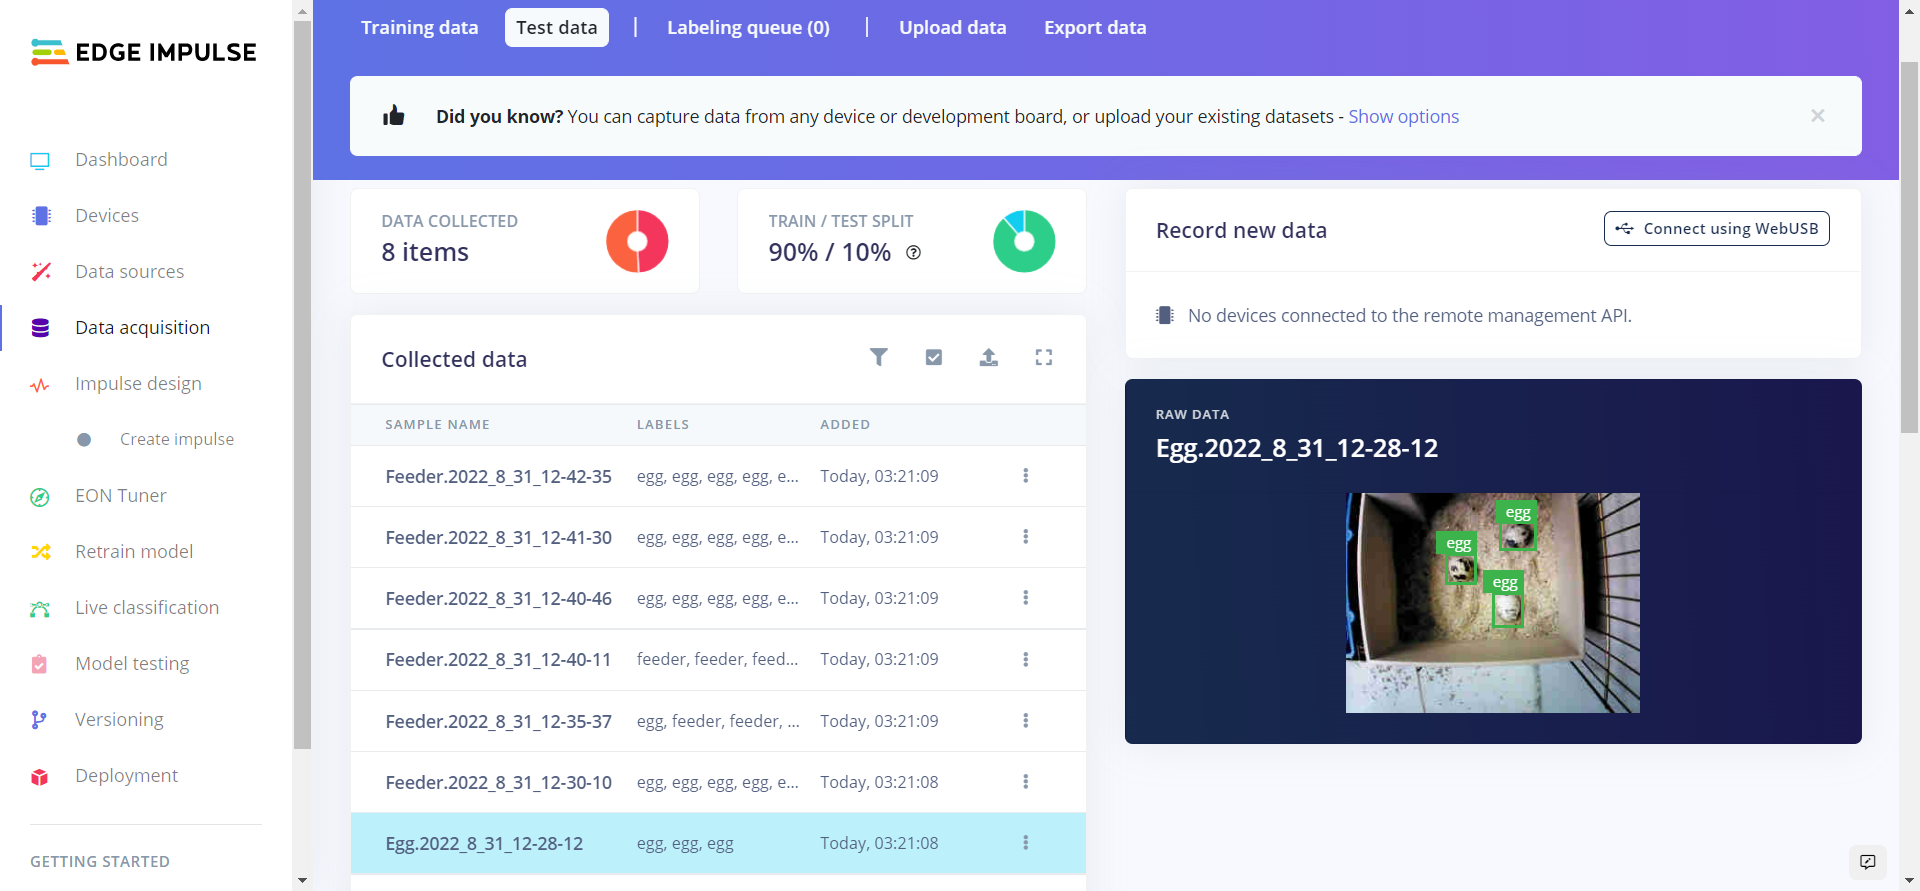Switch to the Training data tab

(x=419, y=28)
